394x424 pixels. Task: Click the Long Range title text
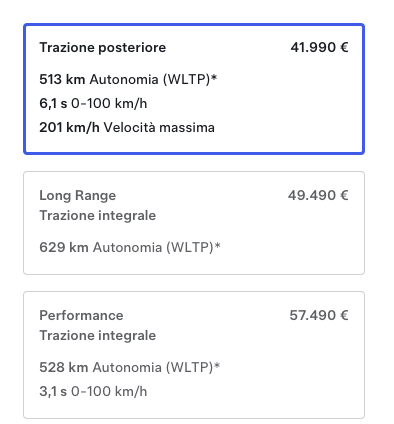pos(78,195)
